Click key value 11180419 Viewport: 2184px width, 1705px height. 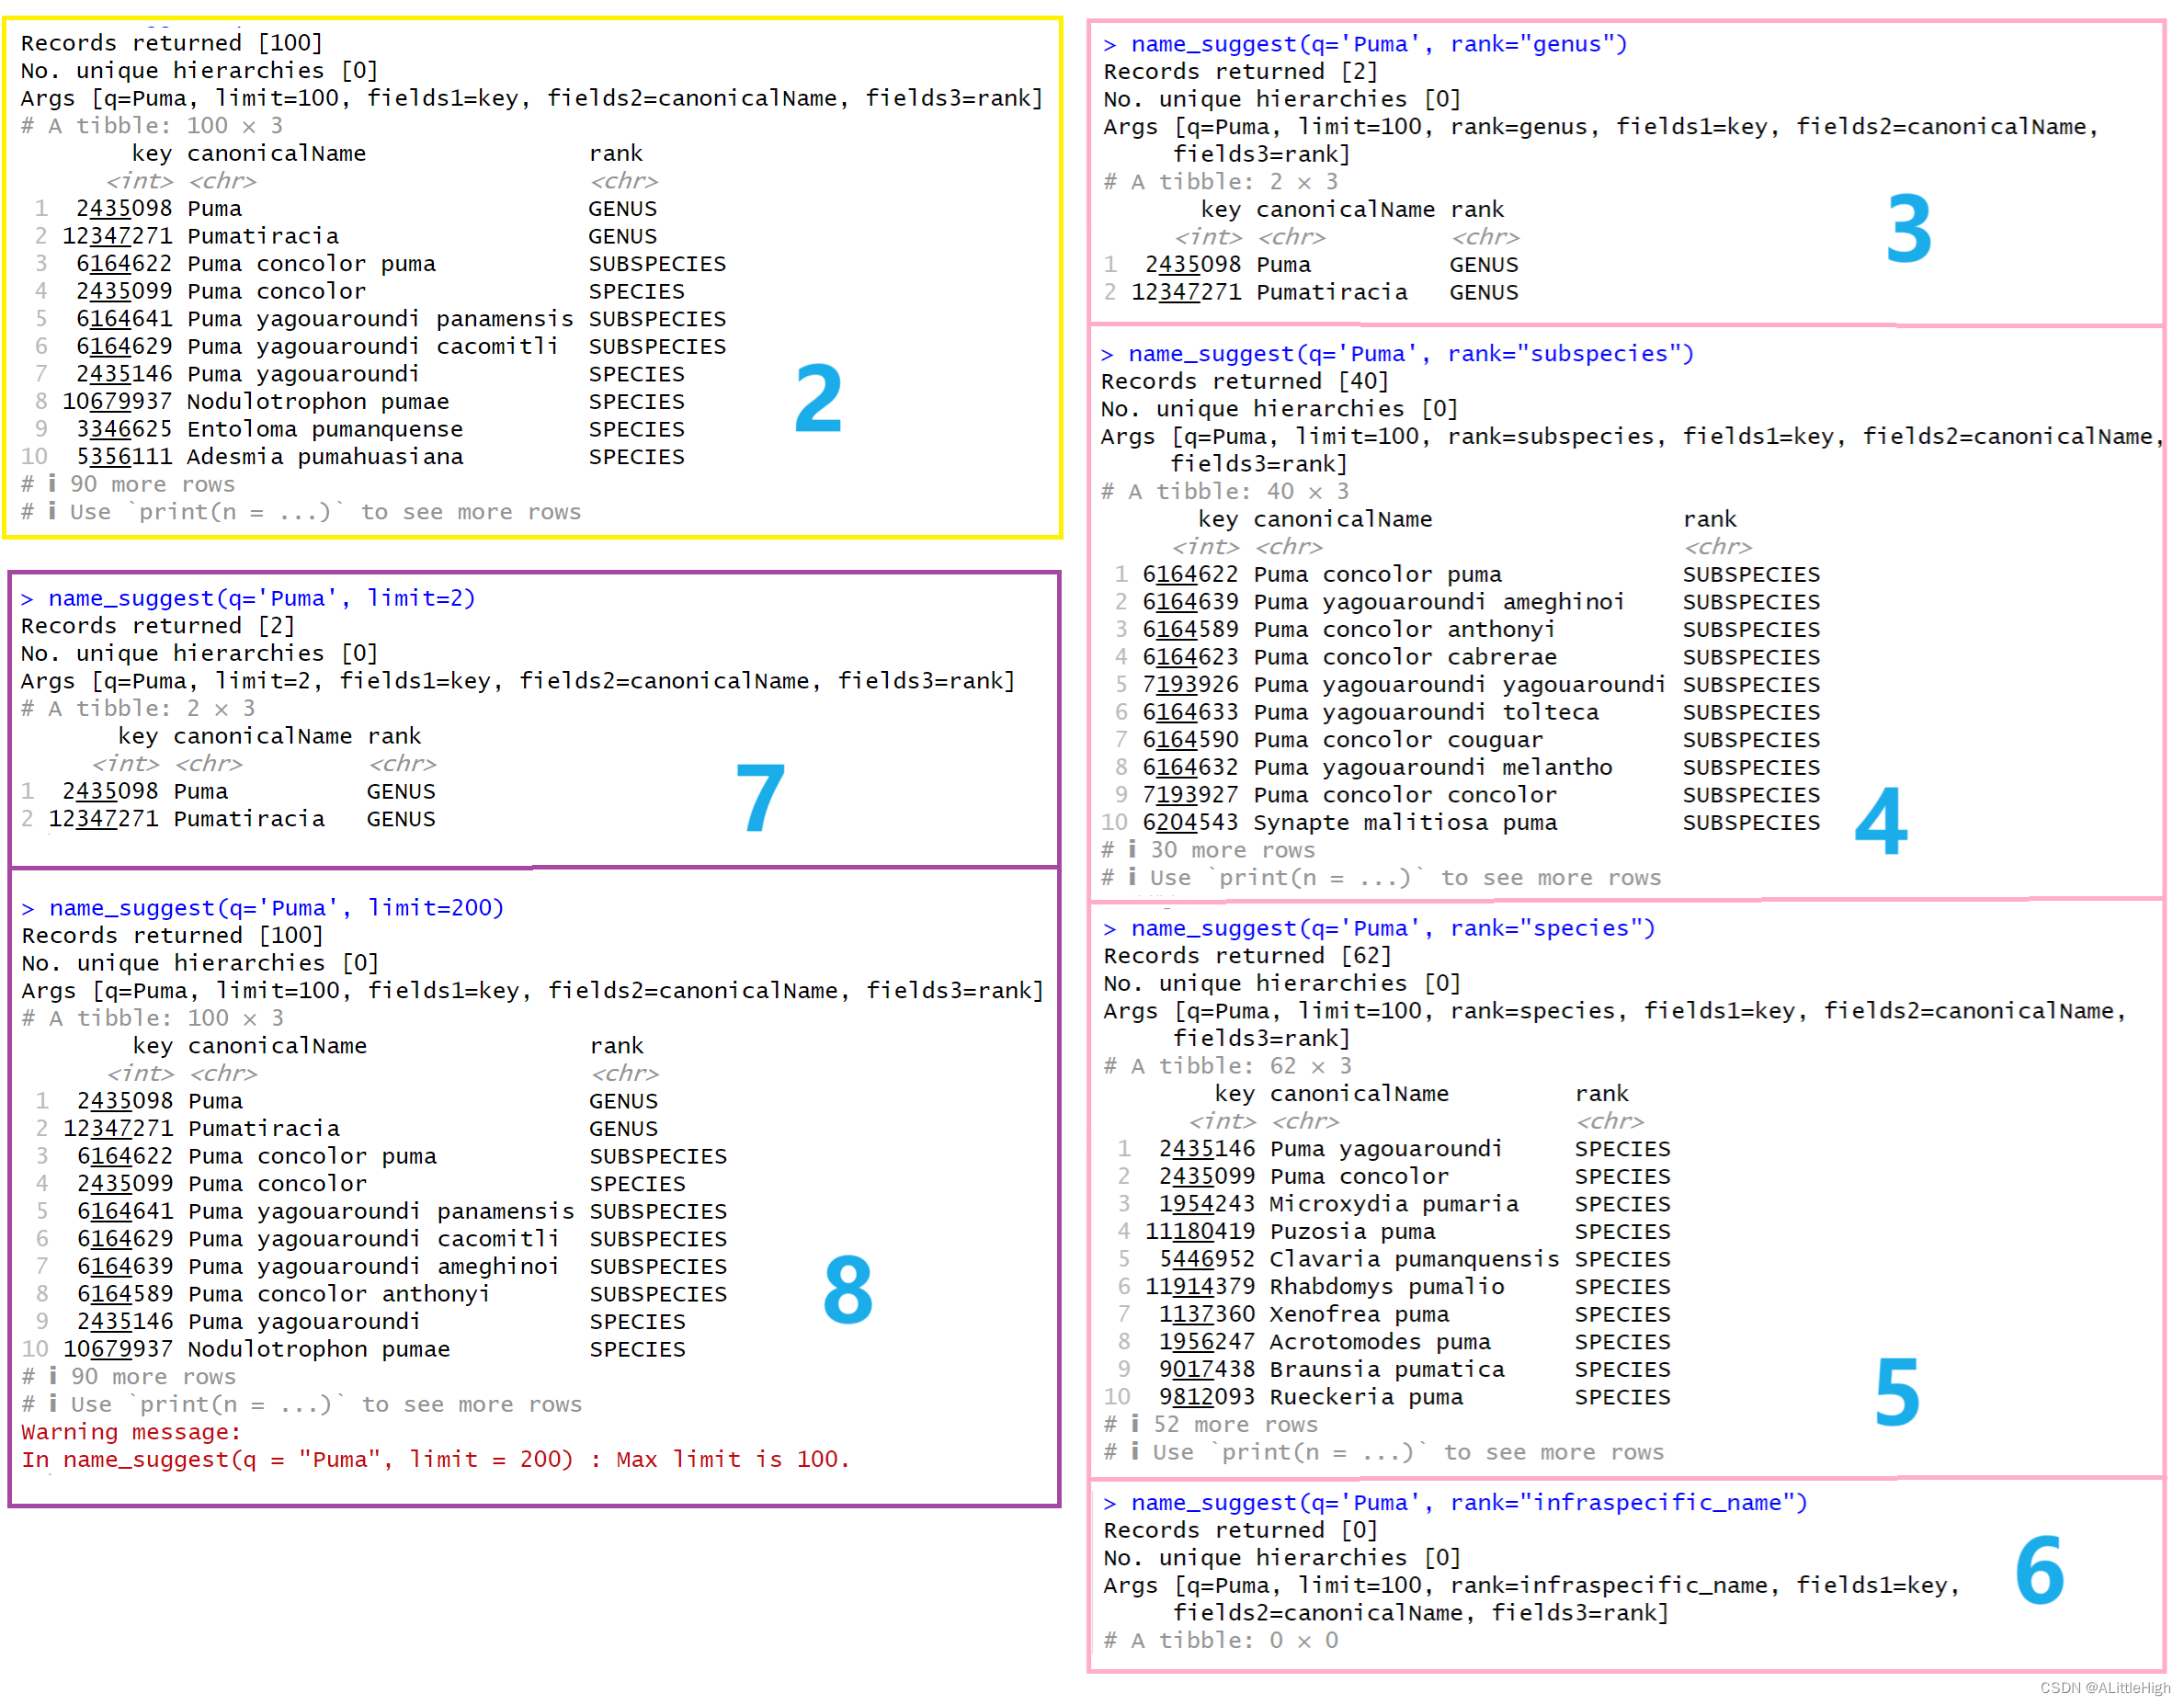[x=1200, y=1233]
